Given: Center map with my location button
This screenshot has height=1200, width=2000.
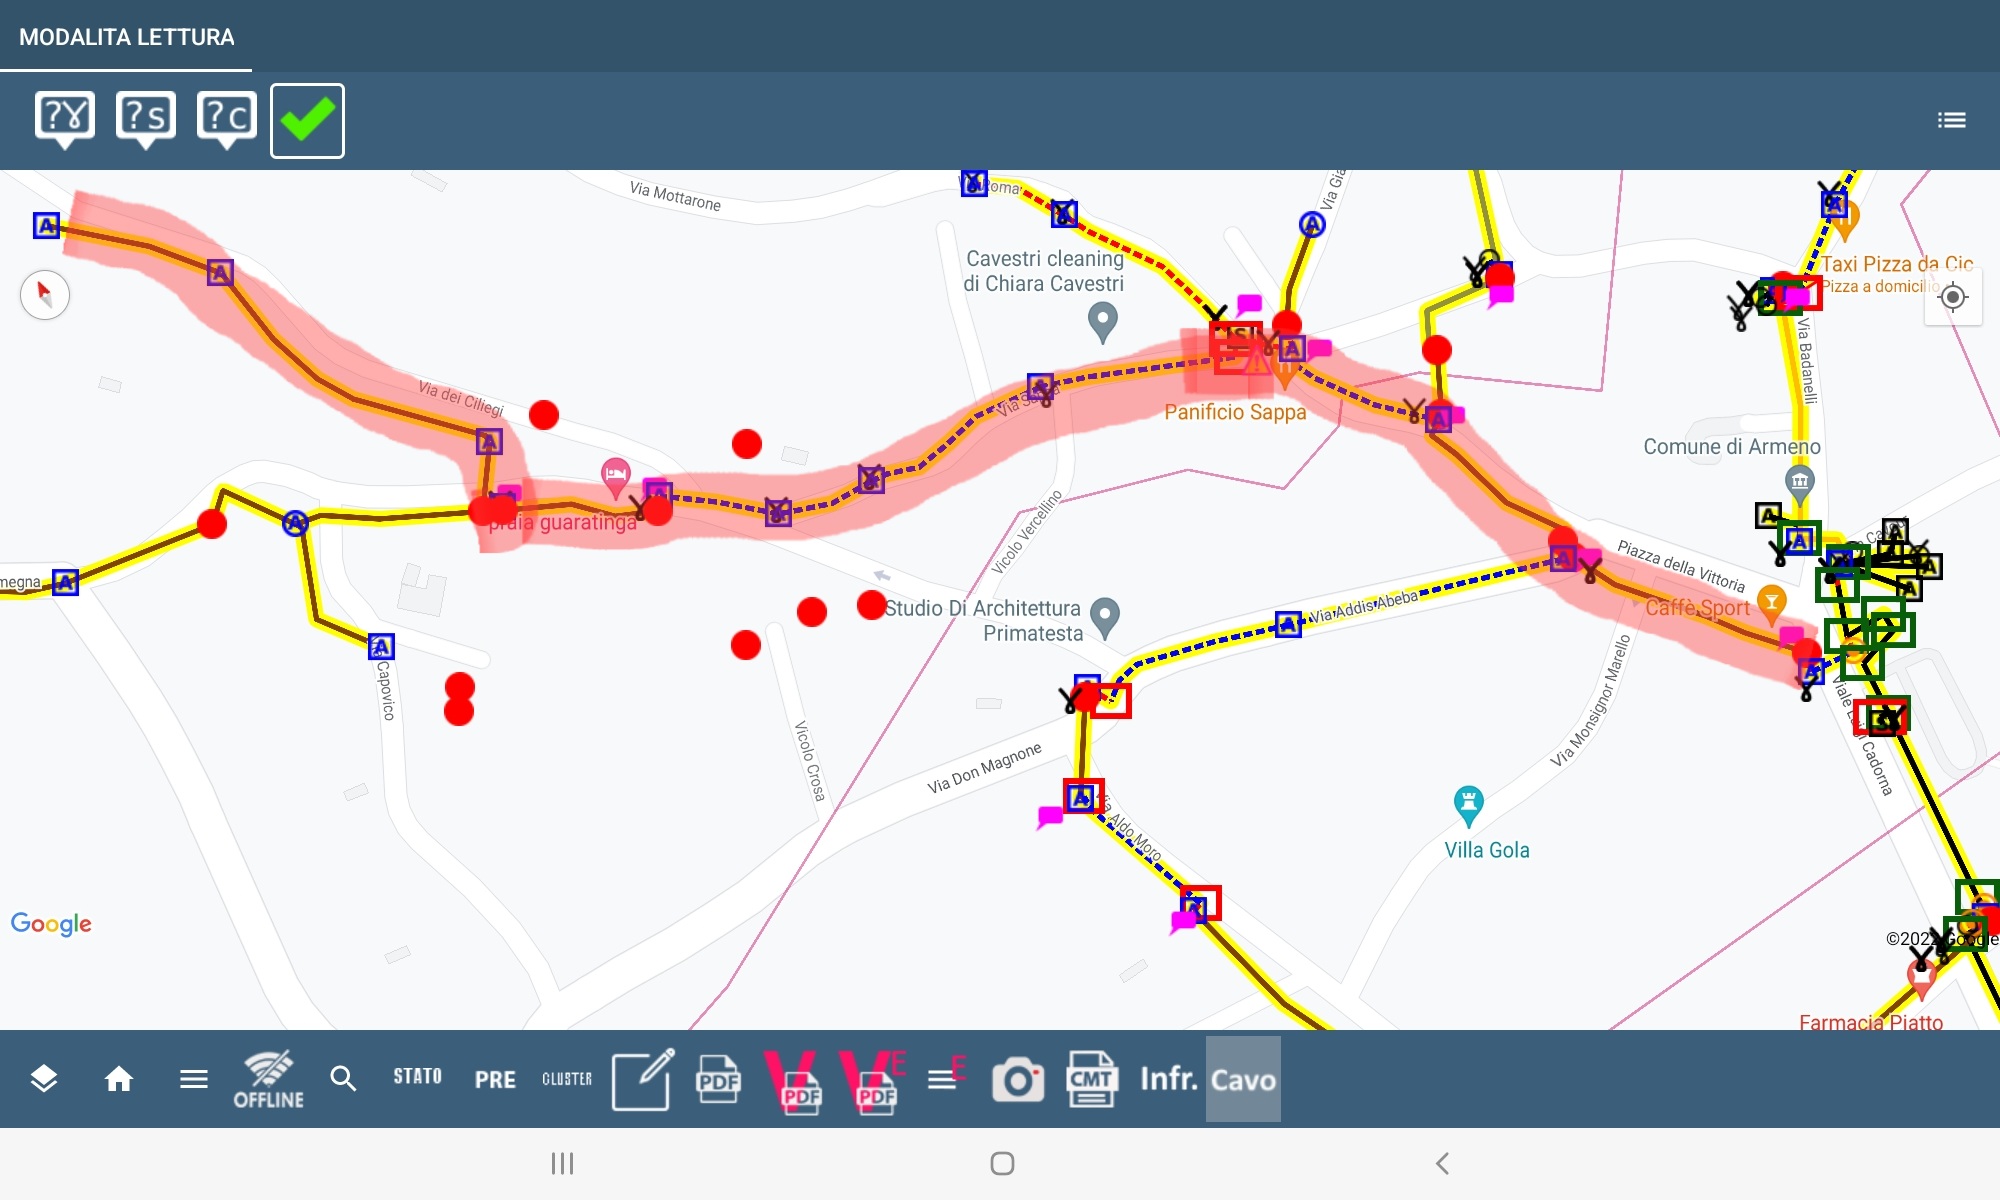Looking at the screenshot, I should (1952, 297).
